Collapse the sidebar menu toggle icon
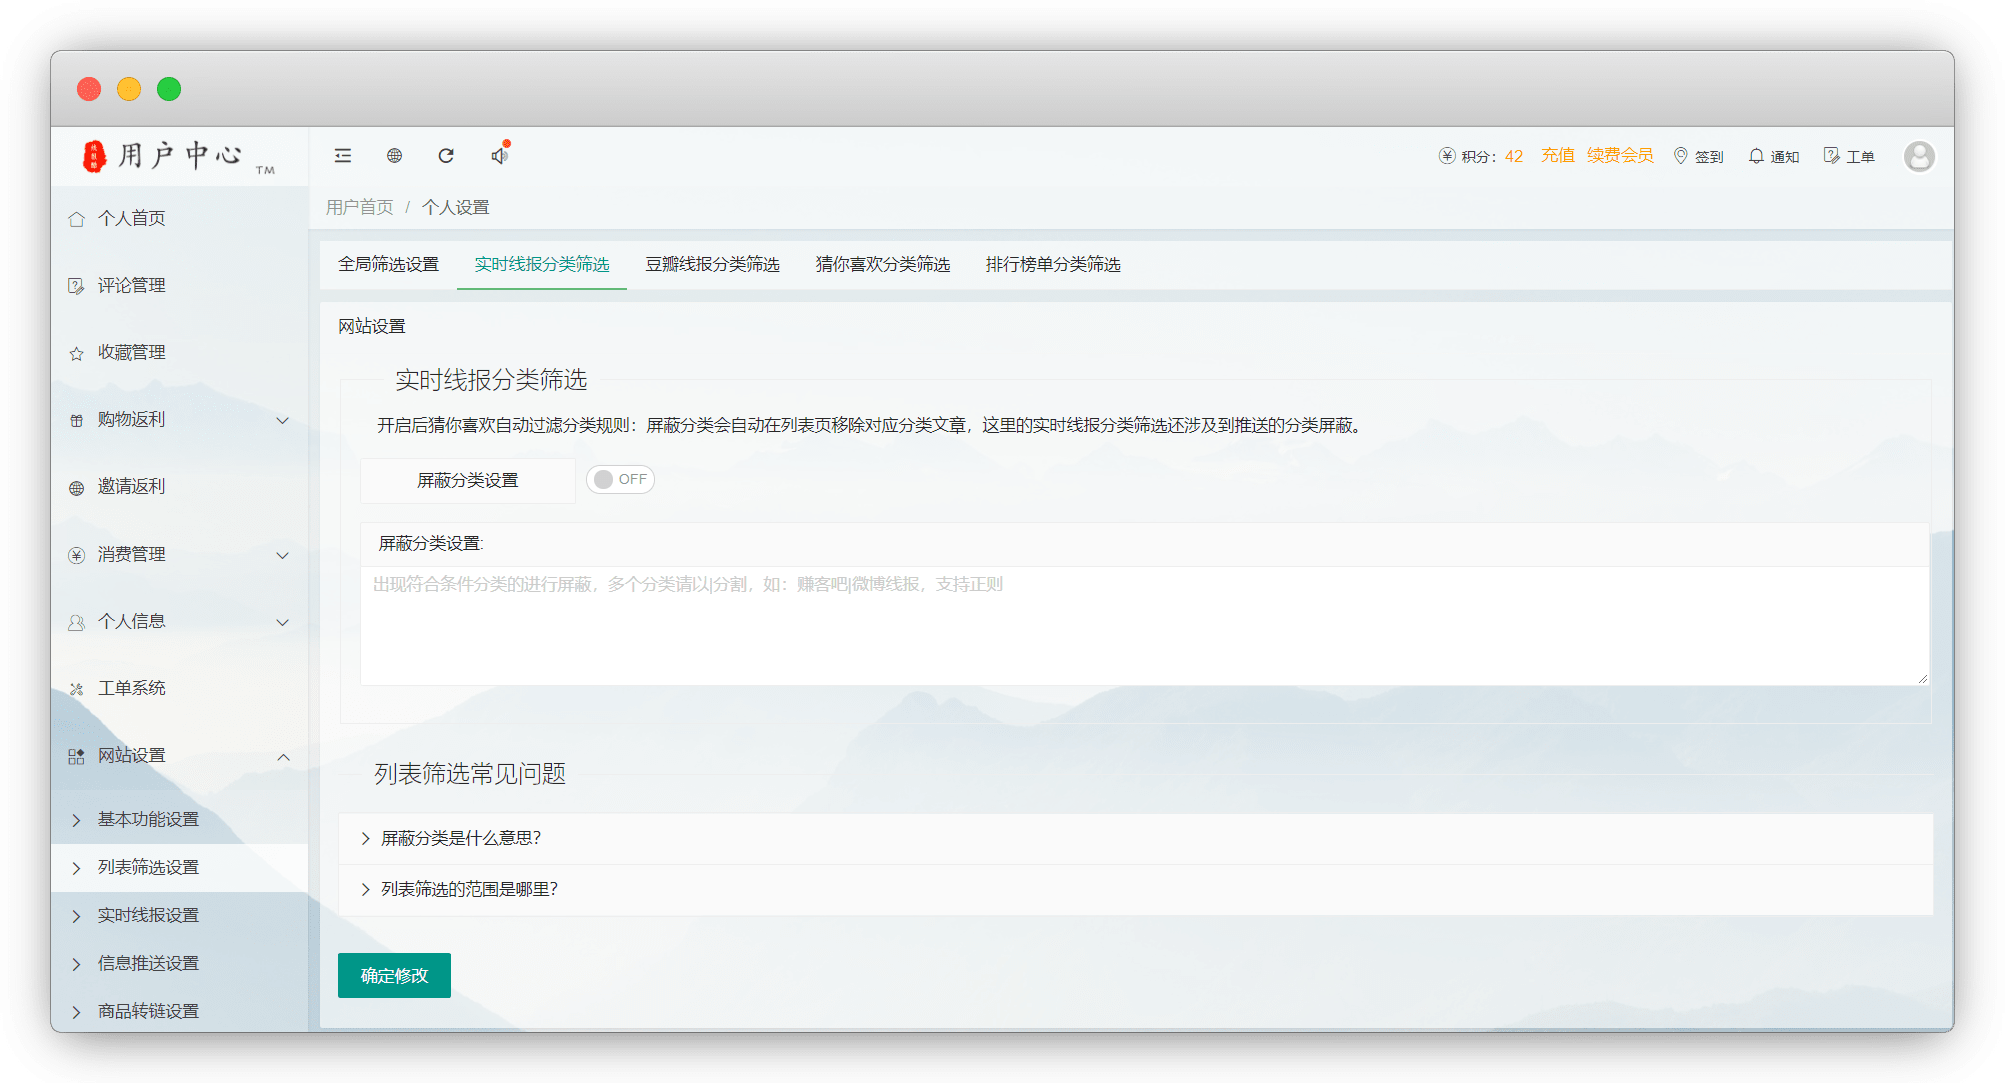 343,155
